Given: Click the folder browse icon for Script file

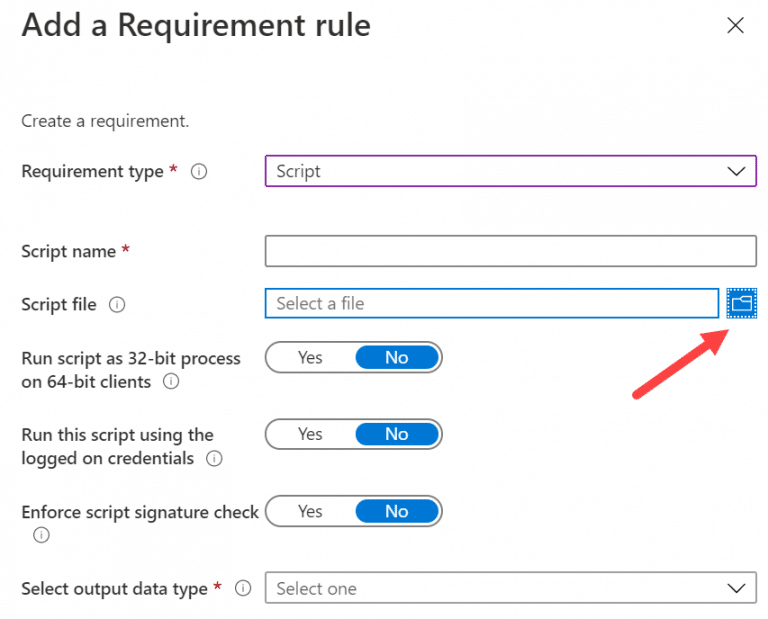Looking at the screenshot, I should click(741, 303).
